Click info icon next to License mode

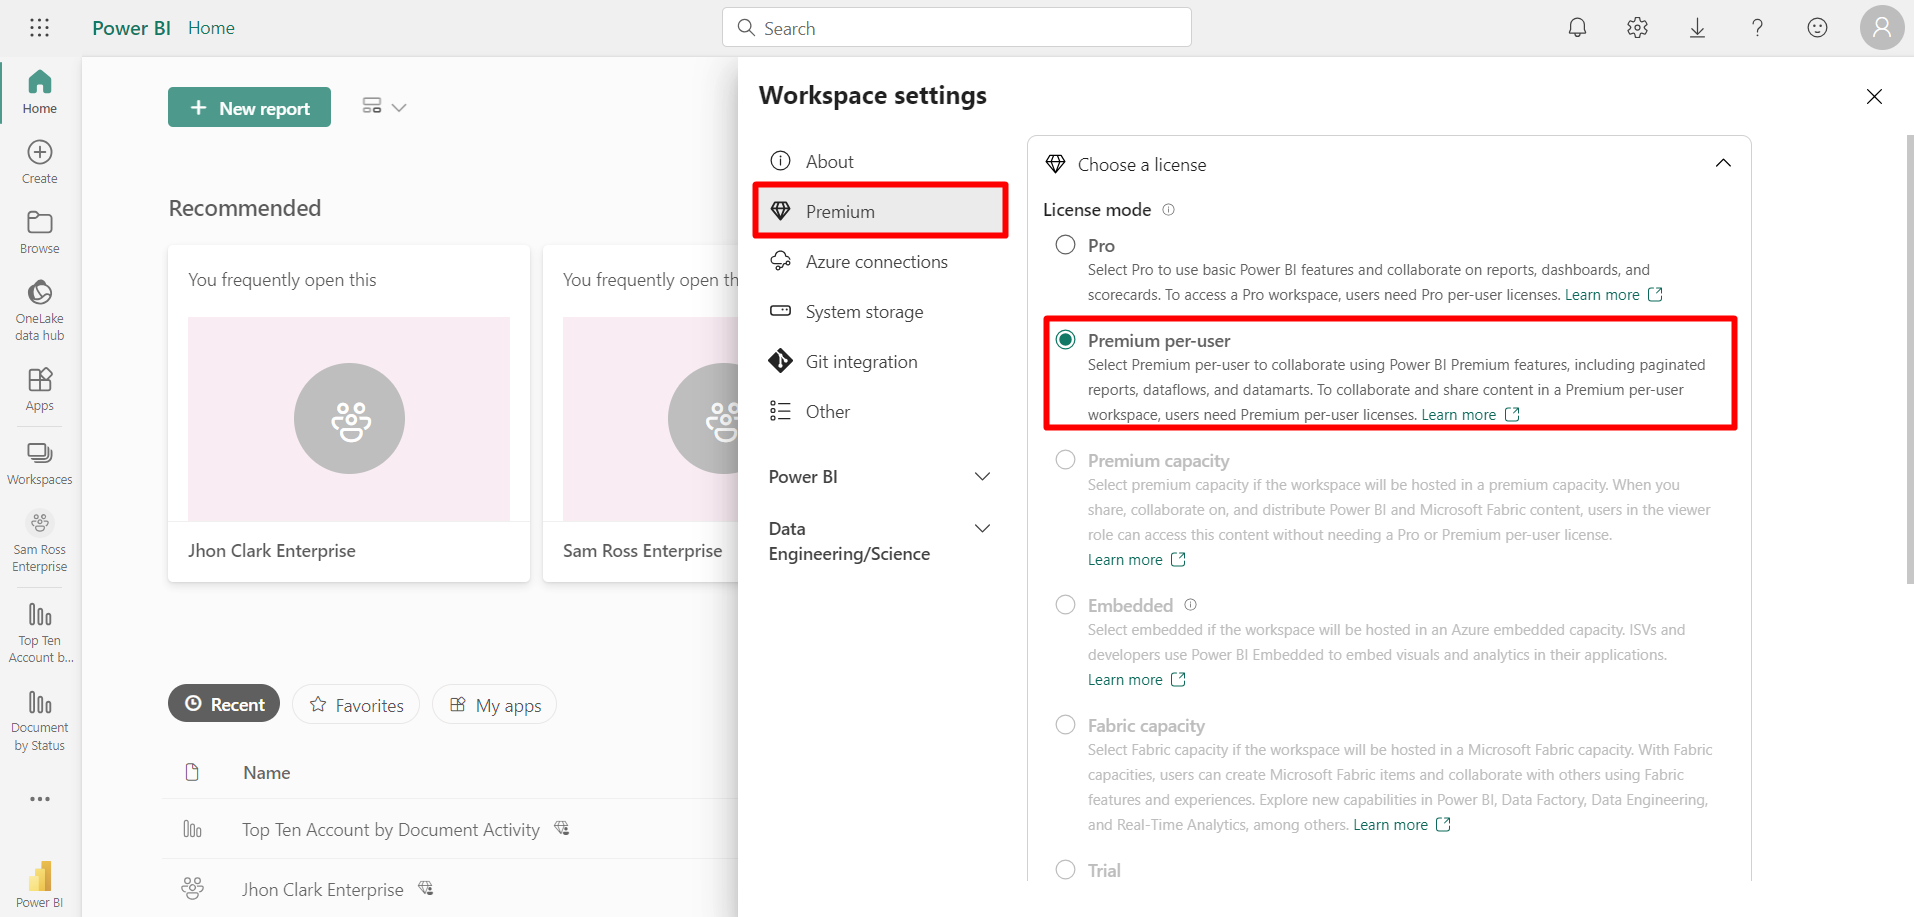click(x=1168, y=210)
